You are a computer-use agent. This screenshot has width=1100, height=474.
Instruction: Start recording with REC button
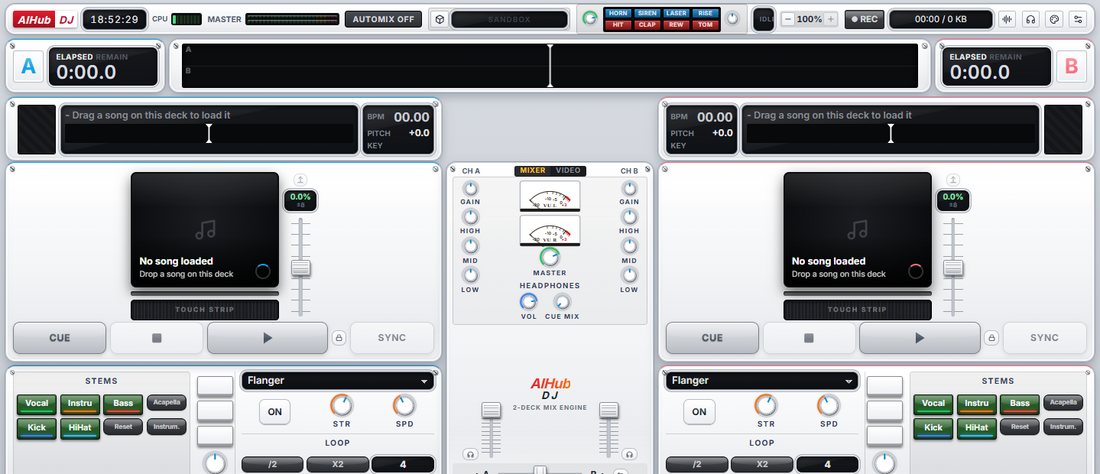(864, 19)
